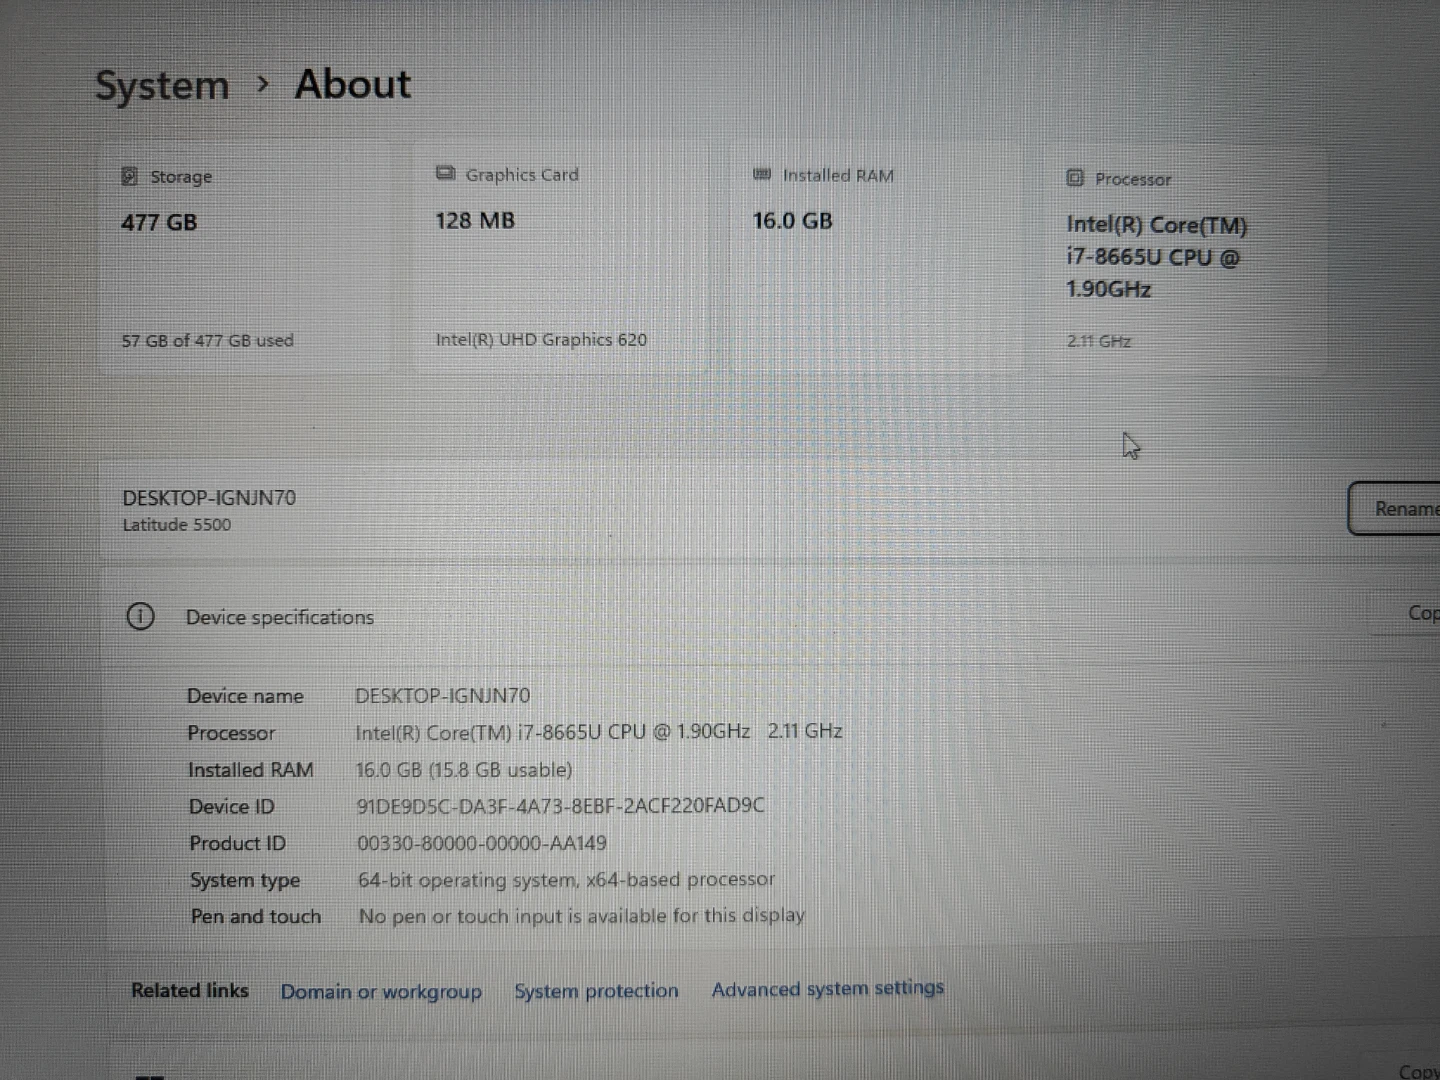
Task: Click the Processor chip icon
Action: tap(1075, 178)
